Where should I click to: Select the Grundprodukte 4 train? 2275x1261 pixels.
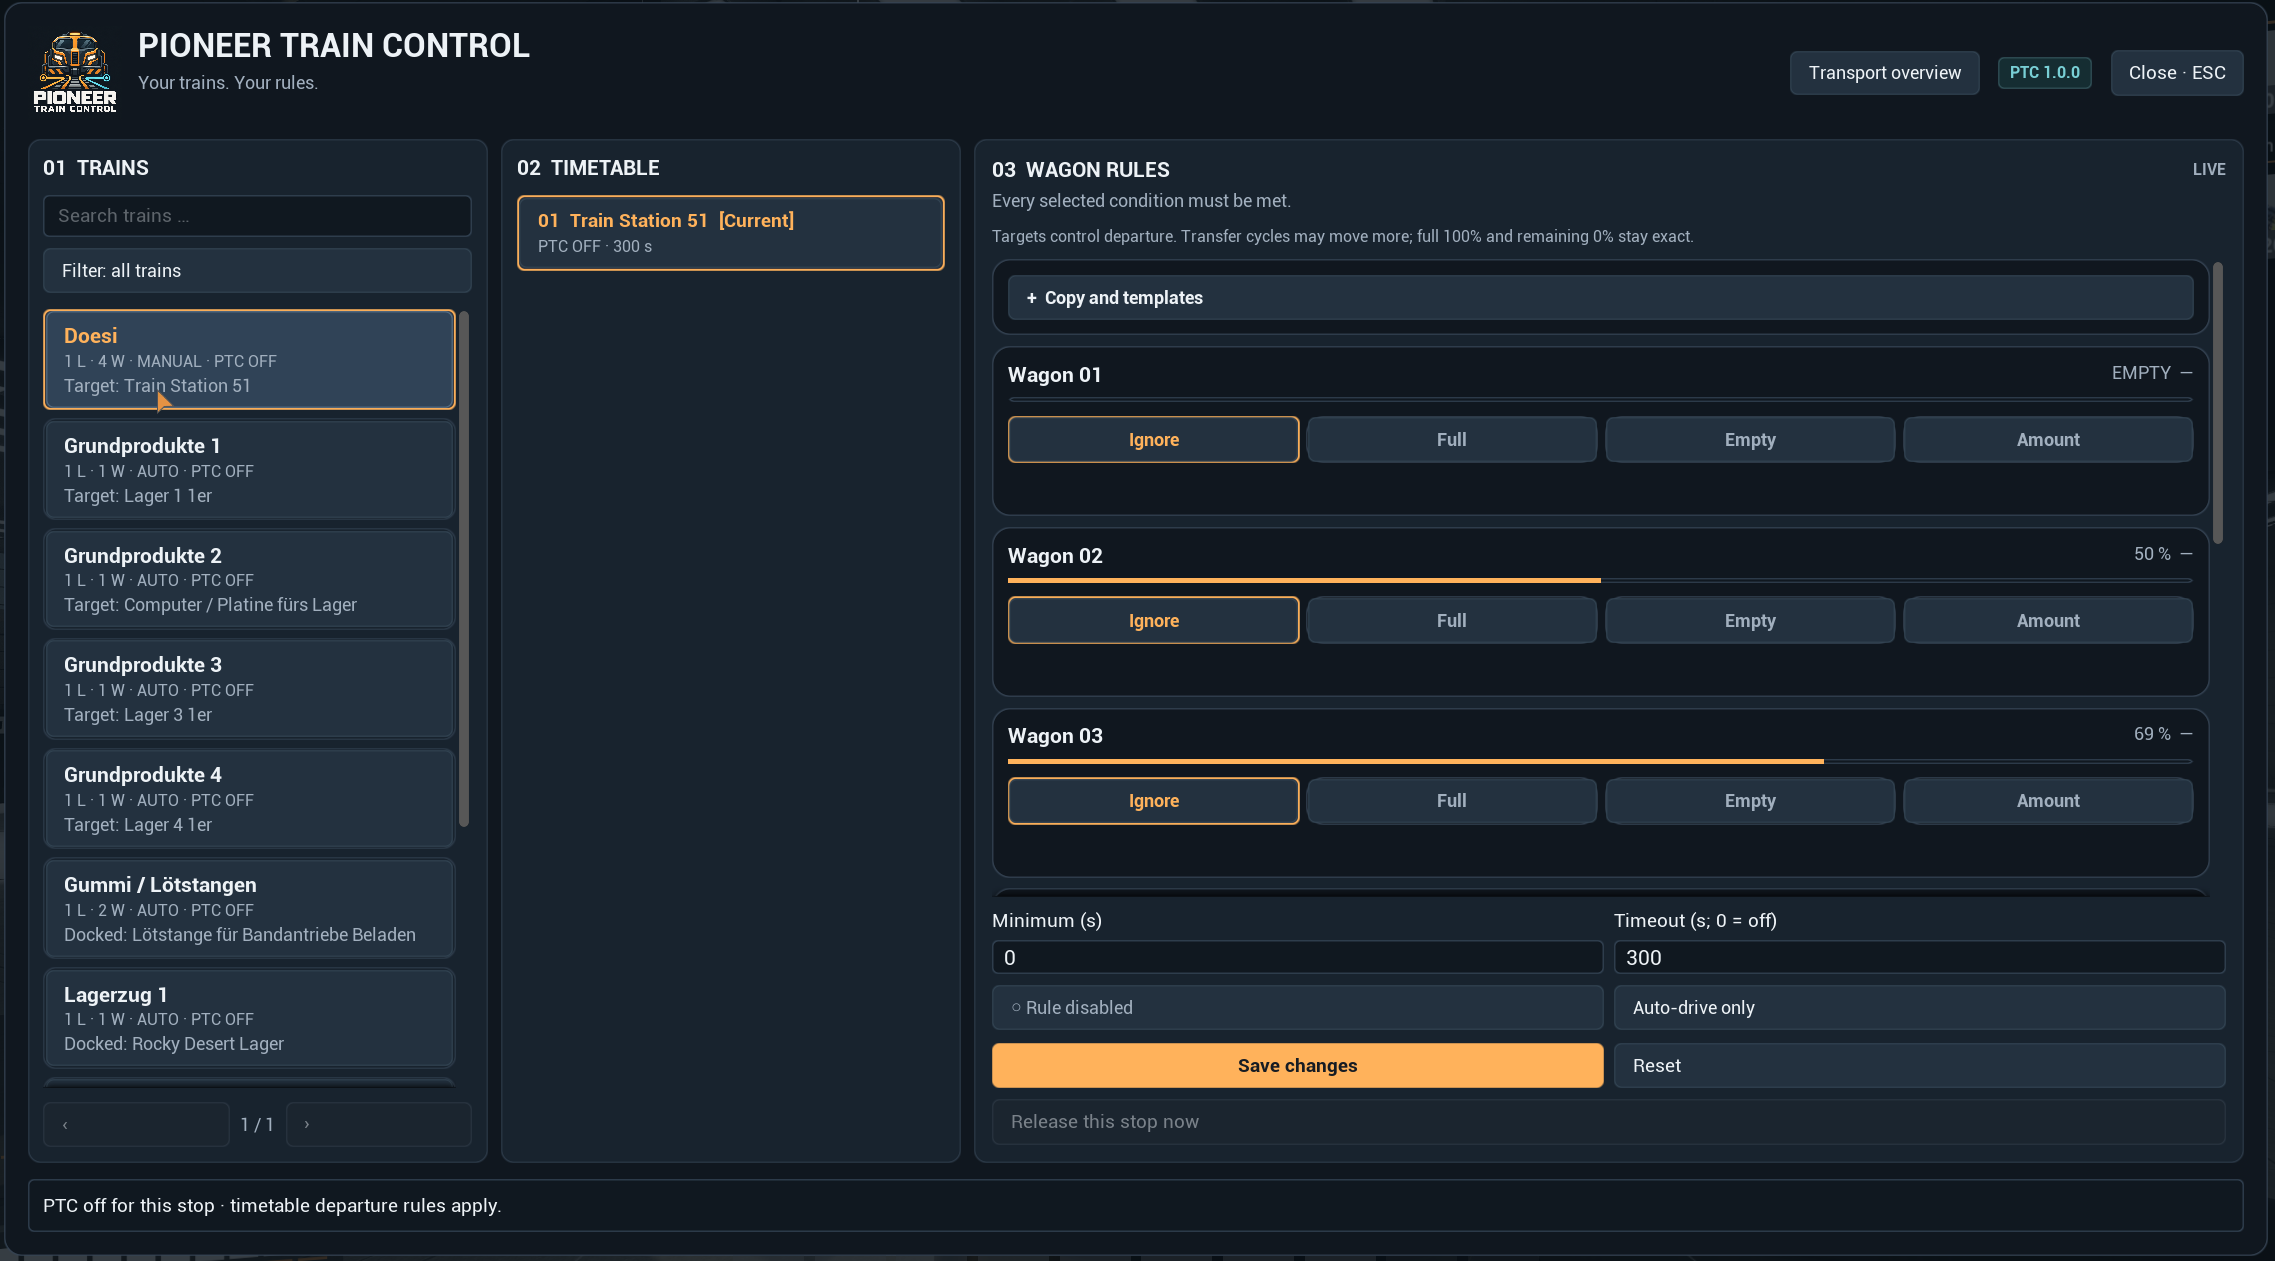click(x=249, y=799)
